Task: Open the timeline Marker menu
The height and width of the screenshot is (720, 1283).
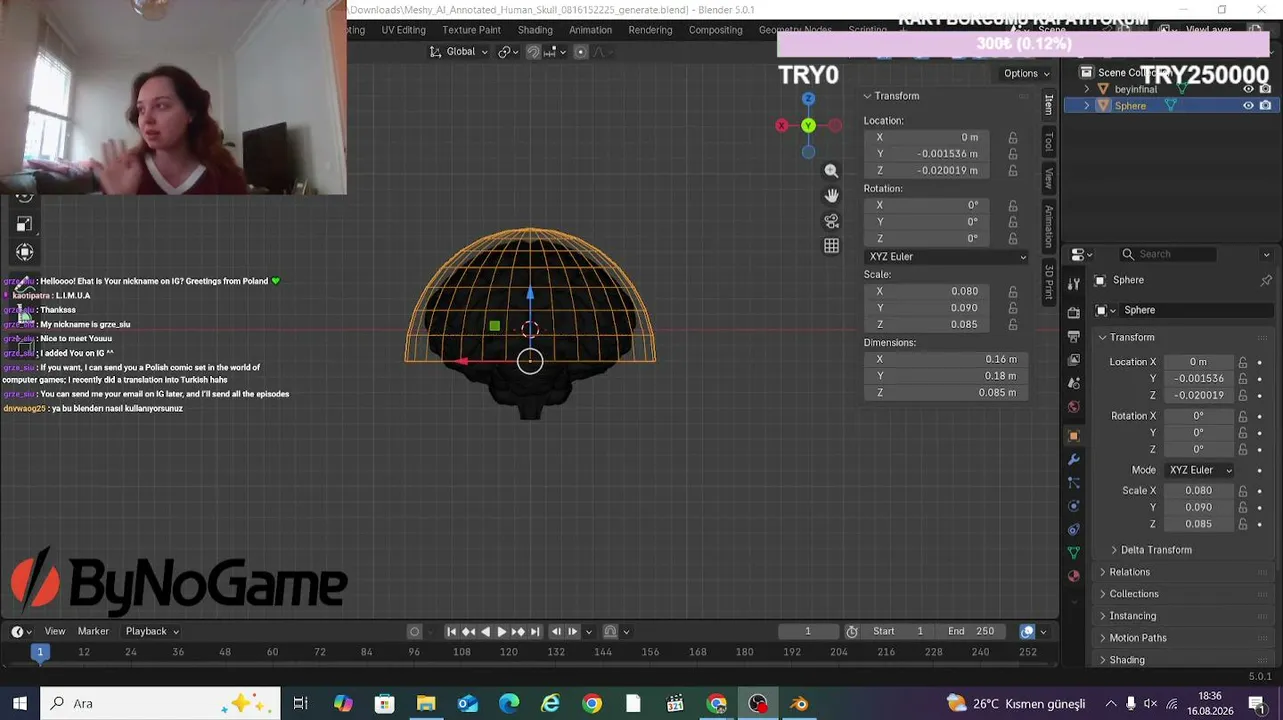Action: [93, 631]
